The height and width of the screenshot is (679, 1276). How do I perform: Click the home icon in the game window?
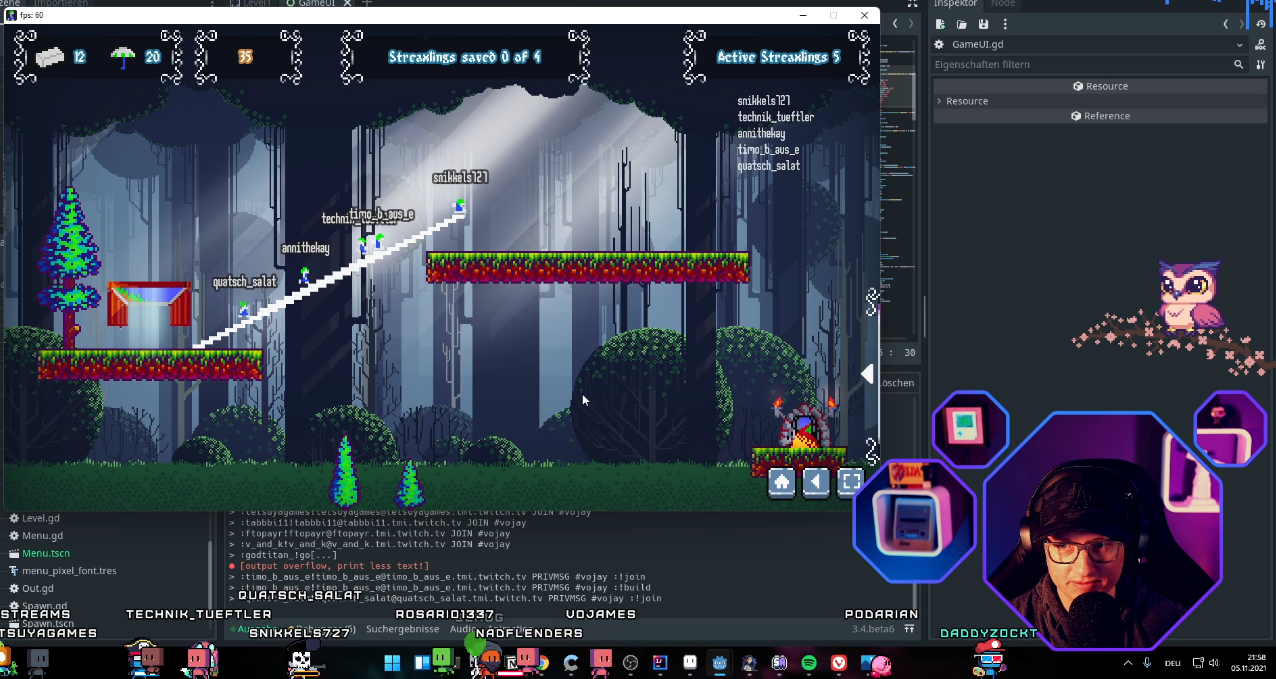coord(782,481)
